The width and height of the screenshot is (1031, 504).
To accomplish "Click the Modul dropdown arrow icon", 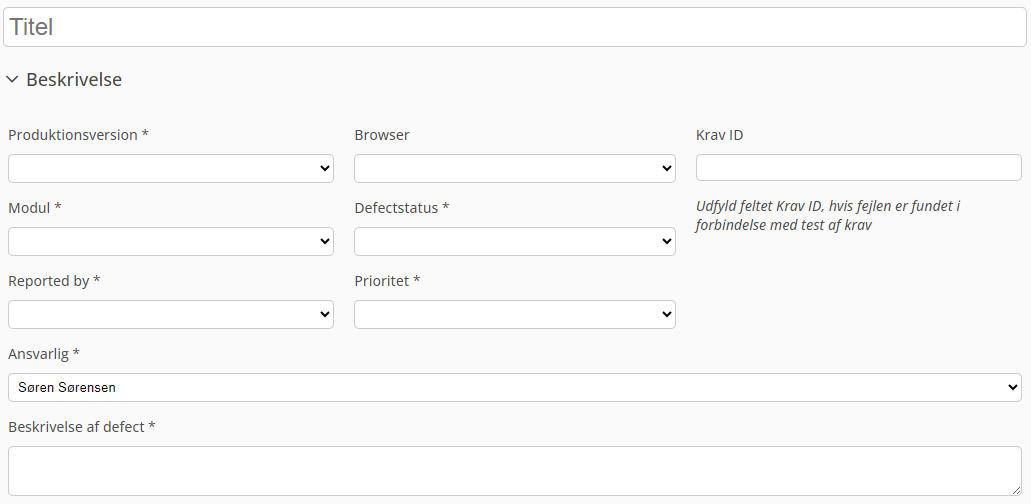I will [x=324, y=242].
